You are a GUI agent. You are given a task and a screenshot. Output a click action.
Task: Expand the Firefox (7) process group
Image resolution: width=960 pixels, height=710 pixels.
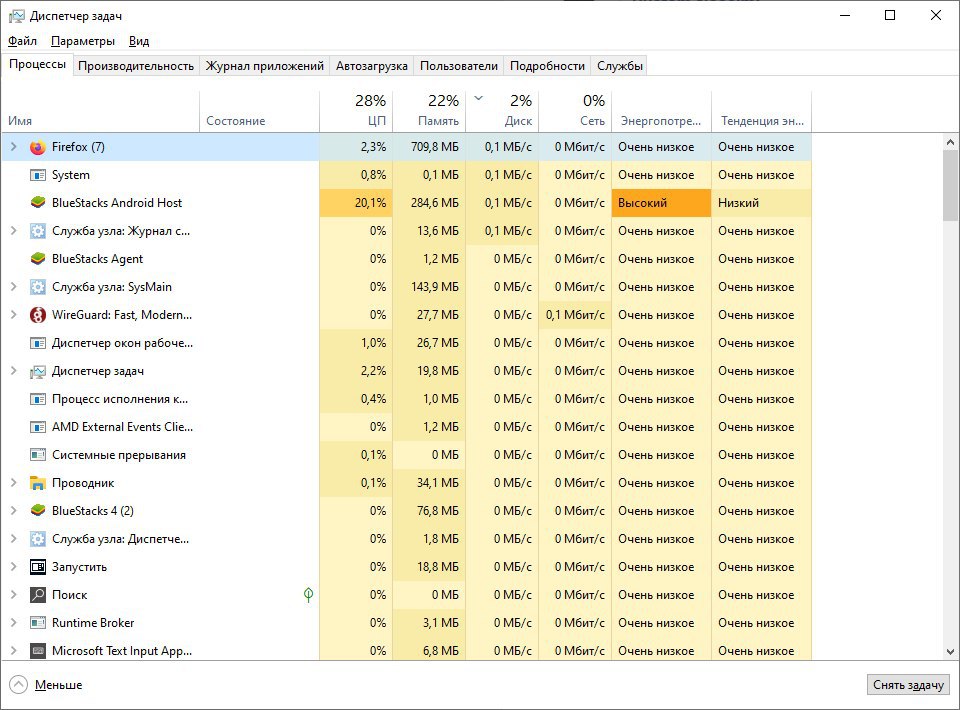pyautogui.click(x=14, y=147)
